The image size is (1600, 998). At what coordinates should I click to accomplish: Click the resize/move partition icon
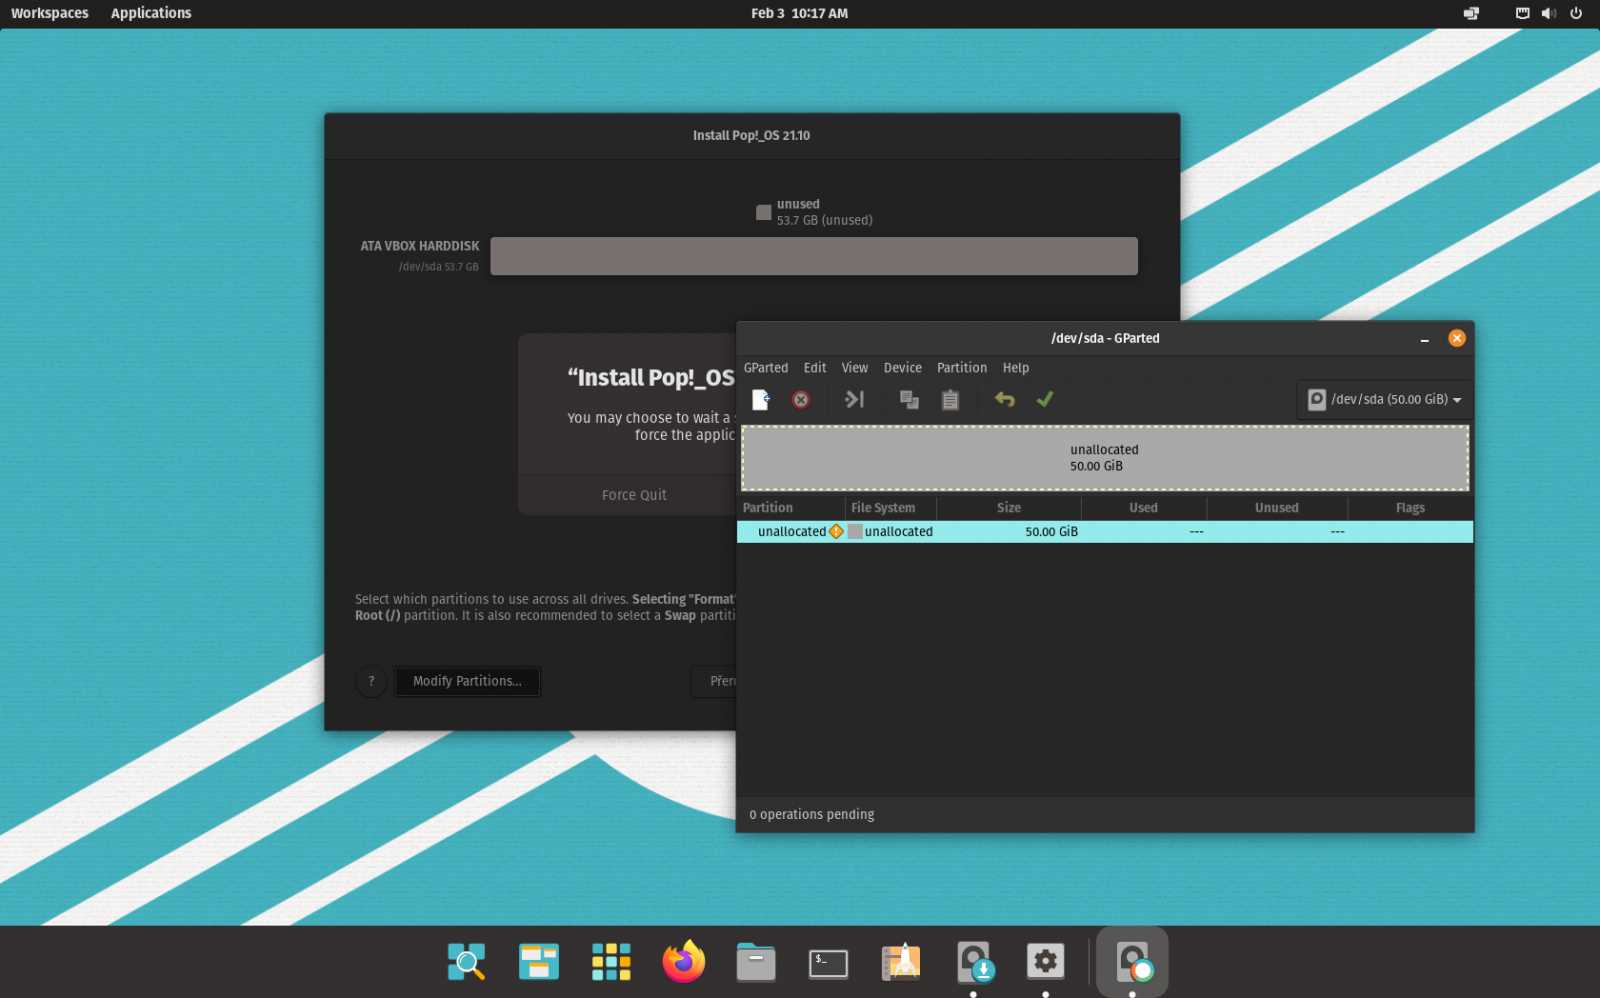854,400
